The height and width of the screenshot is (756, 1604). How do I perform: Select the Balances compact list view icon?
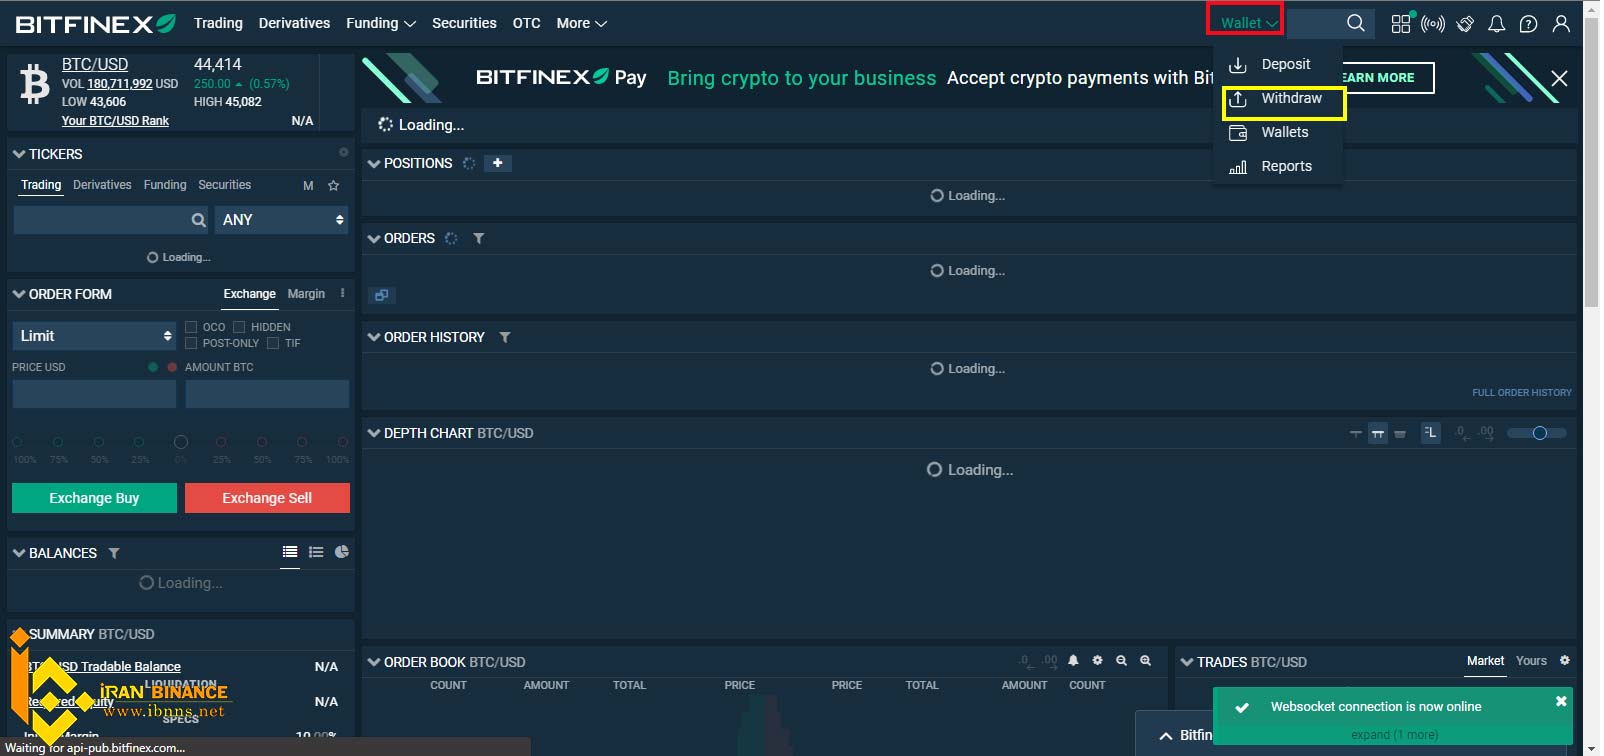pyautogui.click(x=290, y=552)
